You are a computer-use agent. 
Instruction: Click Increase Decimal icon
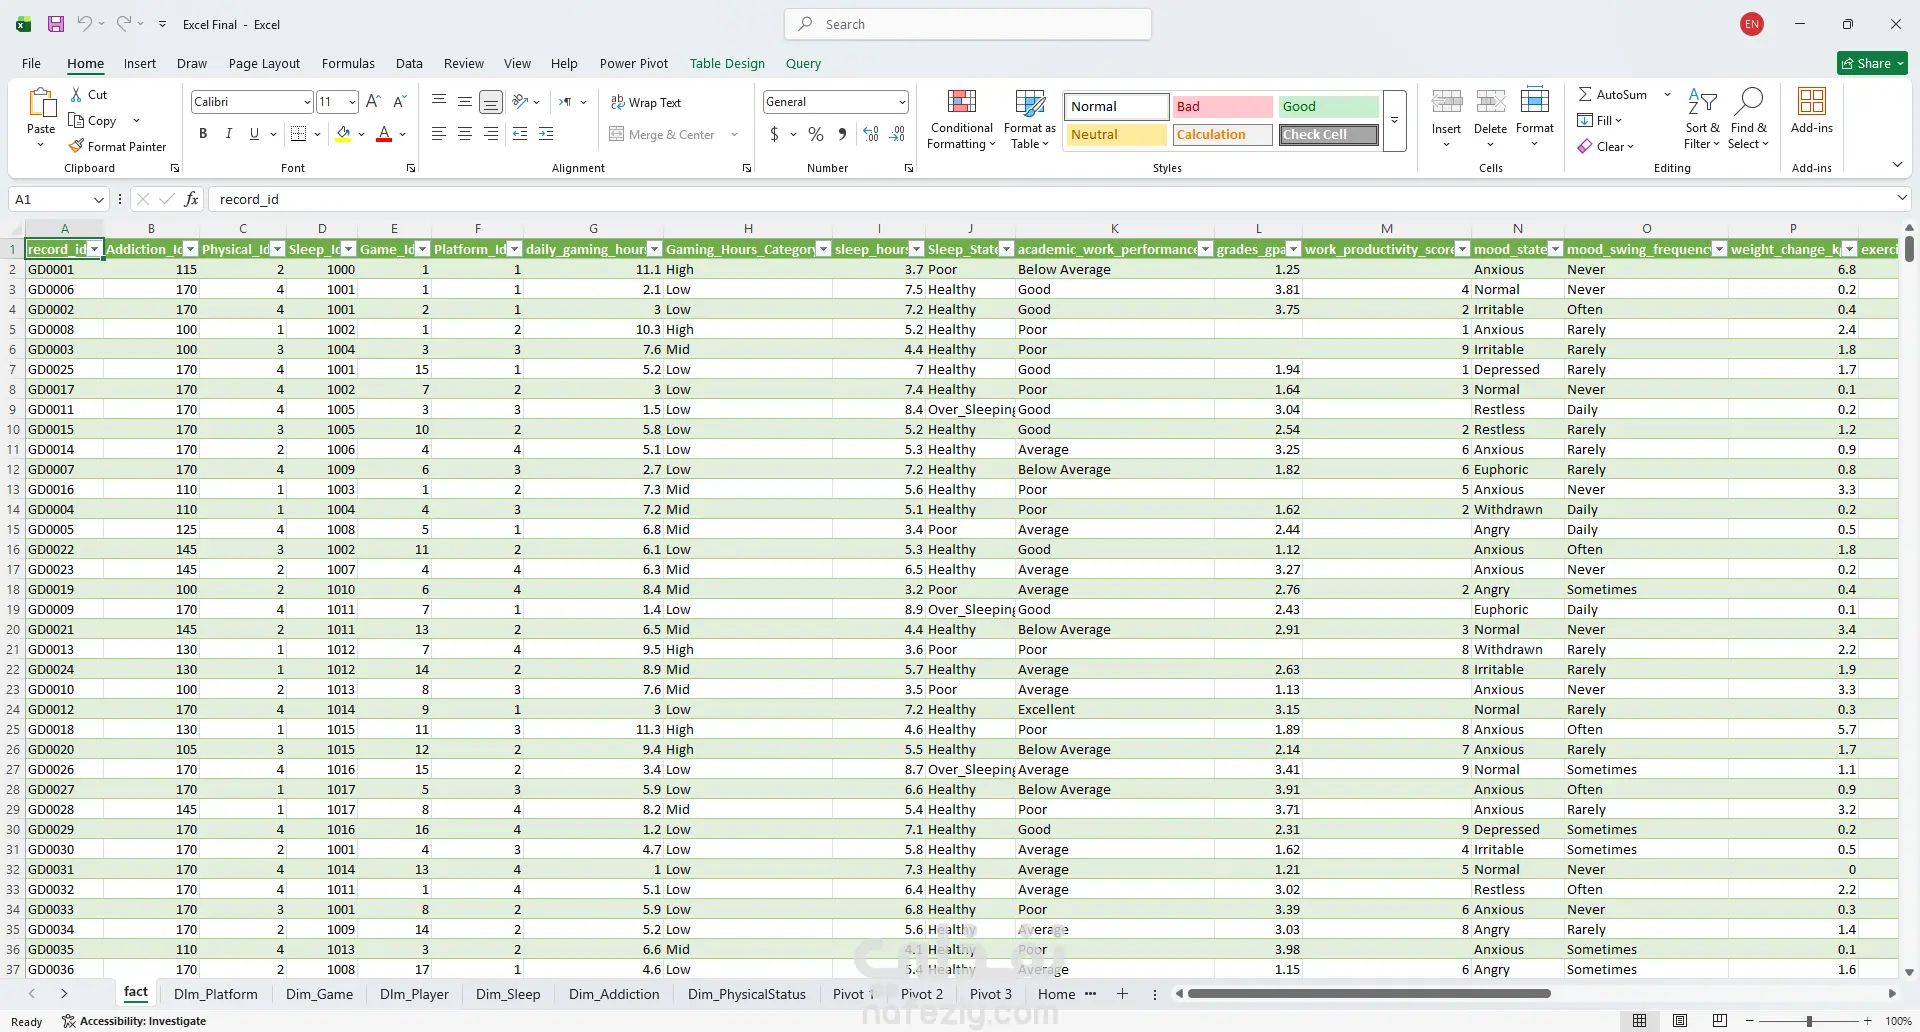point(871,133)
